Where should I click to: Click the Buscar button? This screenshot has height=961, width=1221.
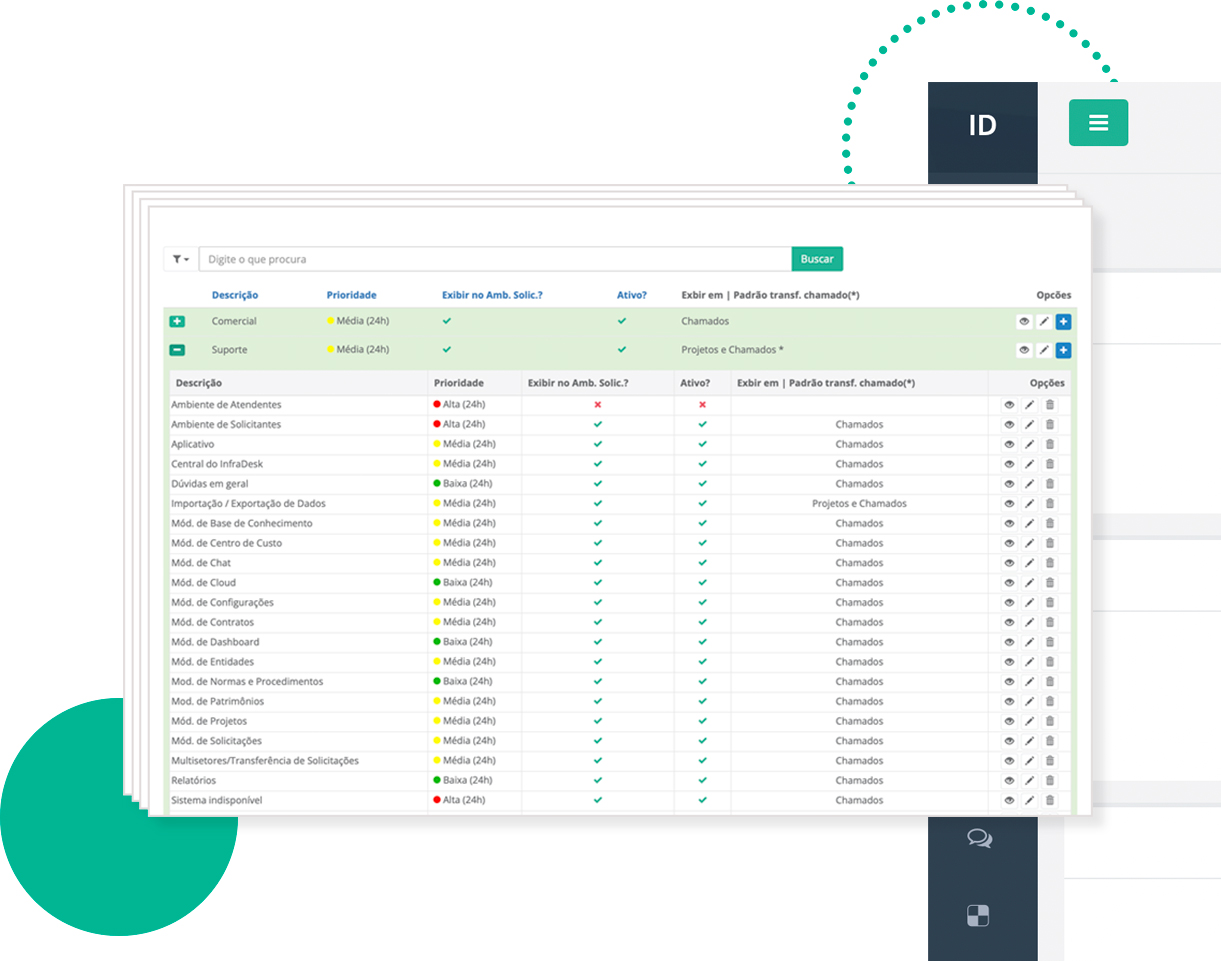click(817, 259)
